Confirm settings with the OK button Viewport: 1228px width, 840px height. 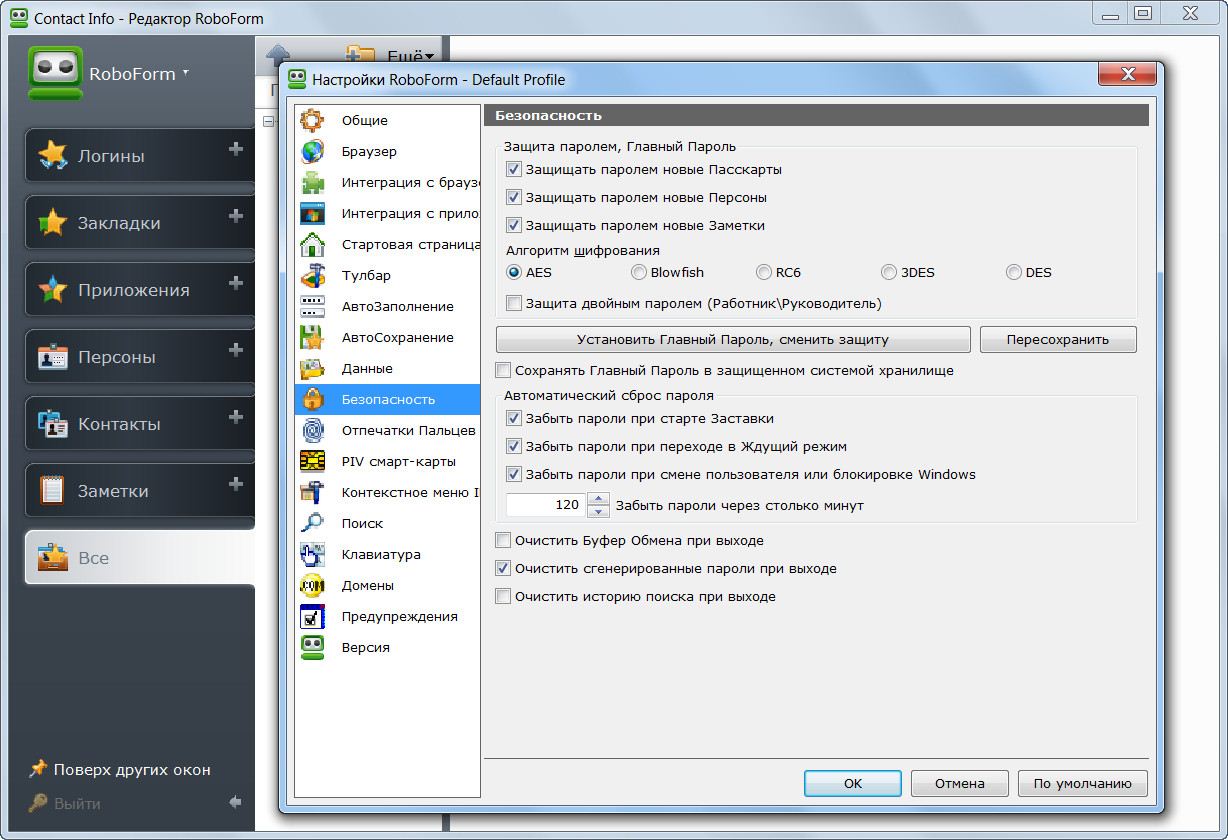point(853,783)
